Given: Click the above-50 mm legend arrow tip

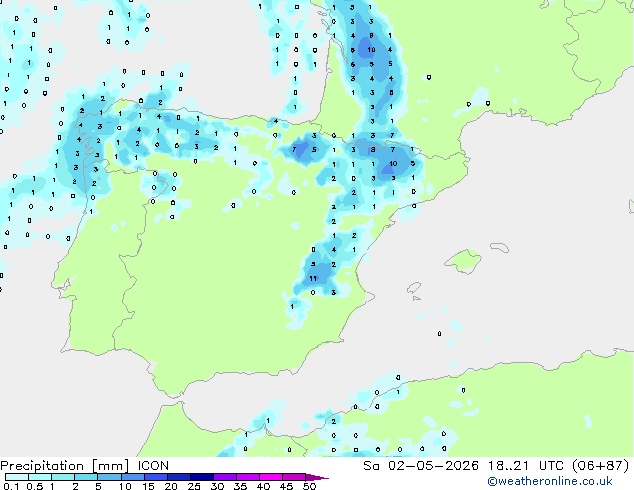Looking at the screenshot, I should pos(317,477).
